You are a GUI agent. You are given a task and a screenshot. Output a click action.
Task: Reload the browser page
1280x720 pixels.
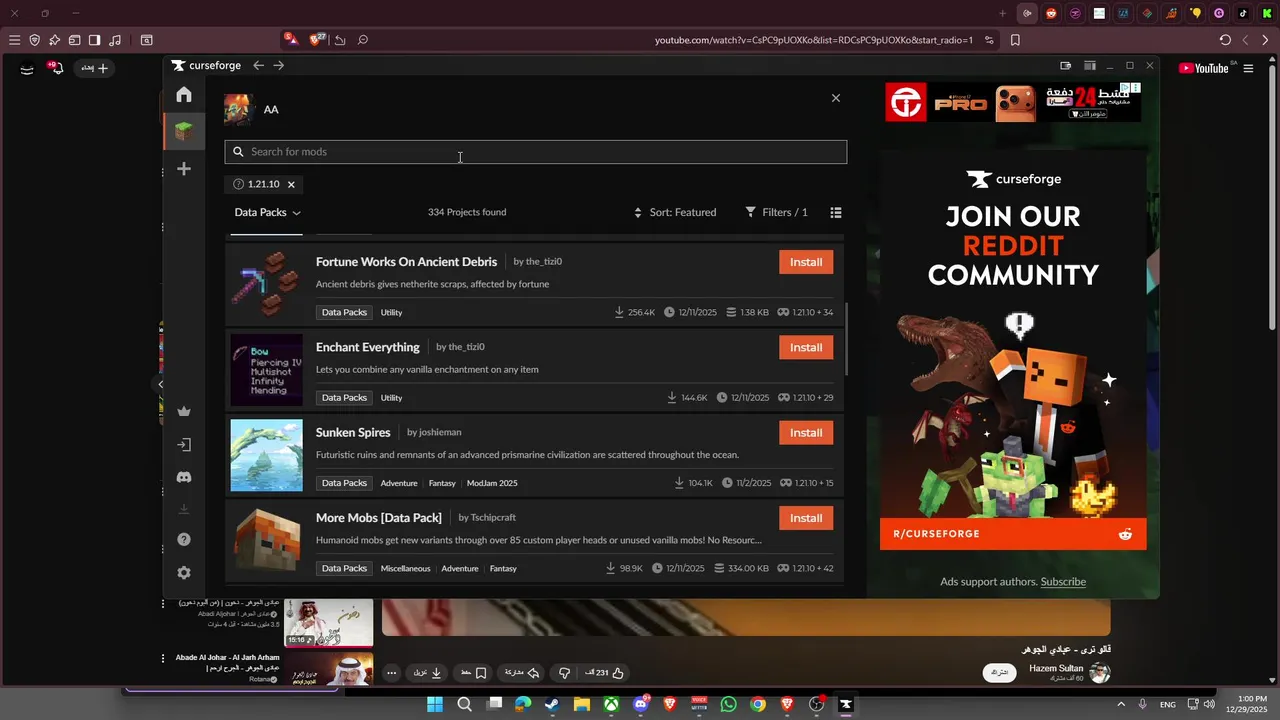(1225, 40)
